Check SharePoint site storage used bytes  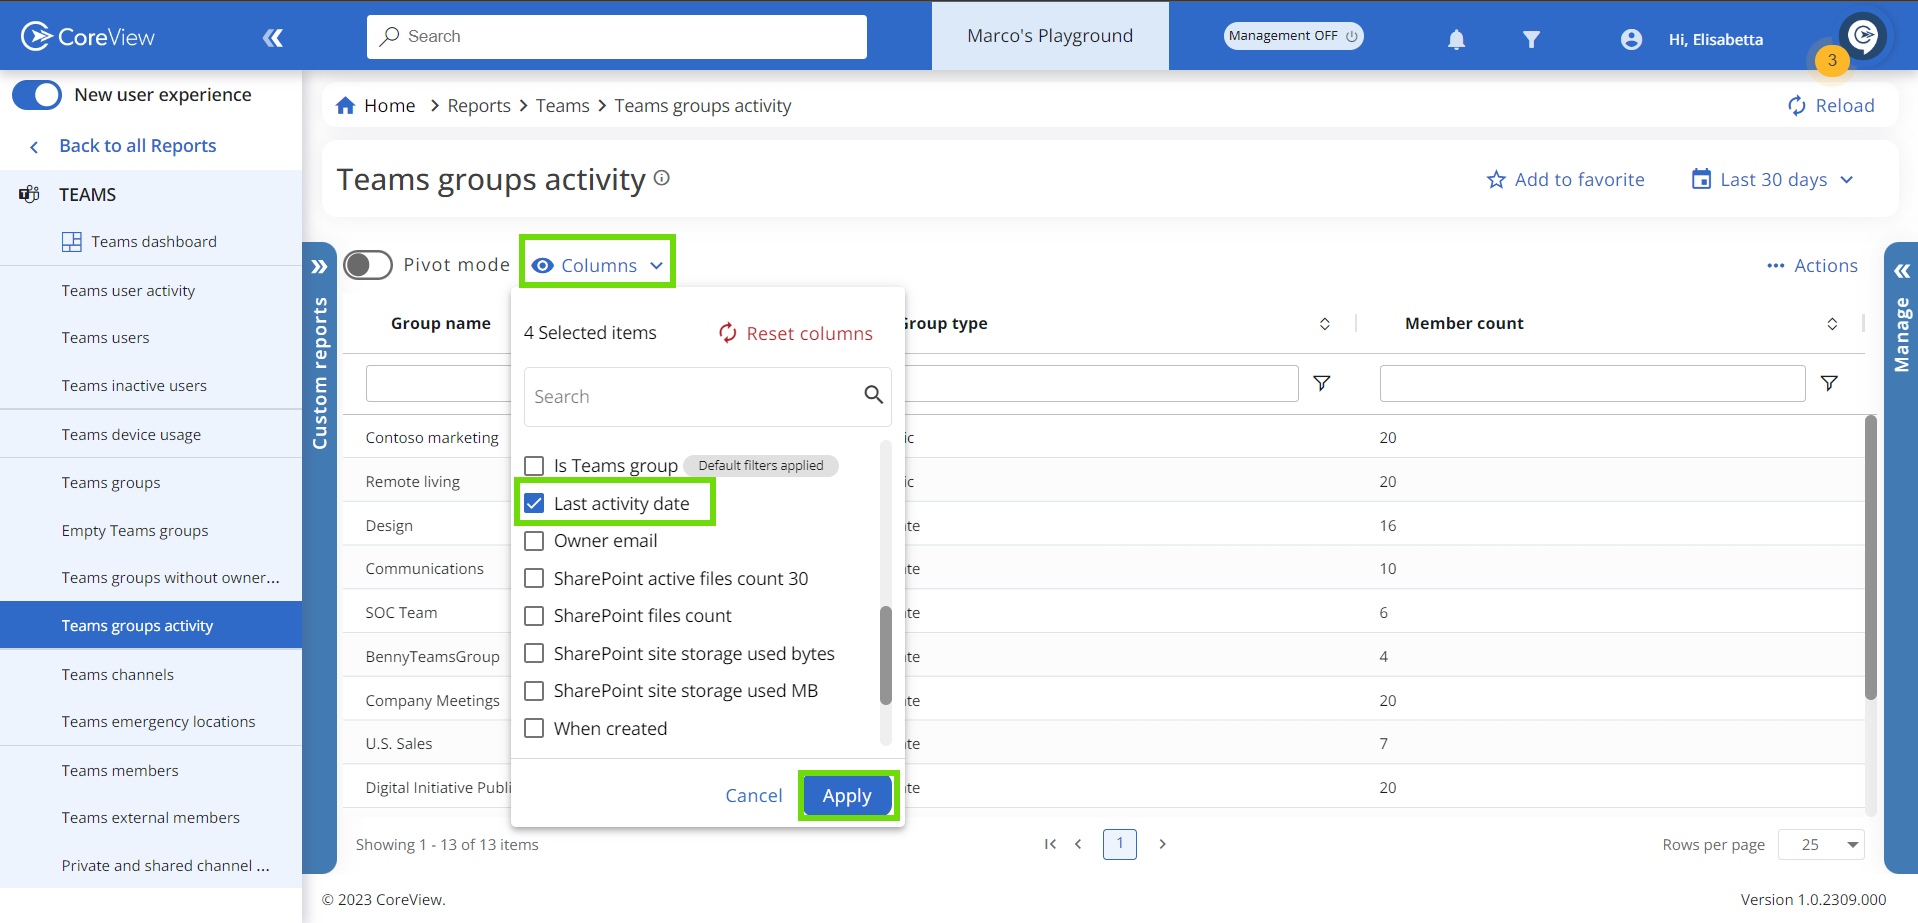(534, 653)
